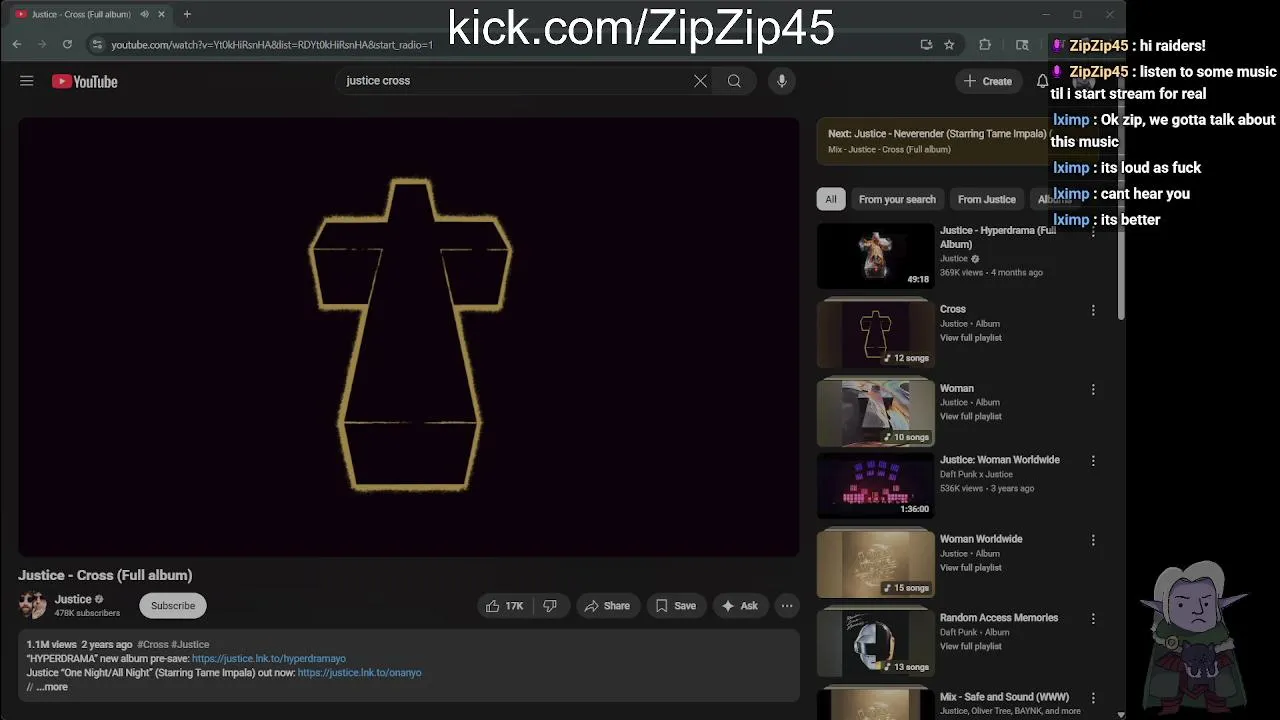Click View full playlist under Woman Worldwide

[x=970, y=568]
